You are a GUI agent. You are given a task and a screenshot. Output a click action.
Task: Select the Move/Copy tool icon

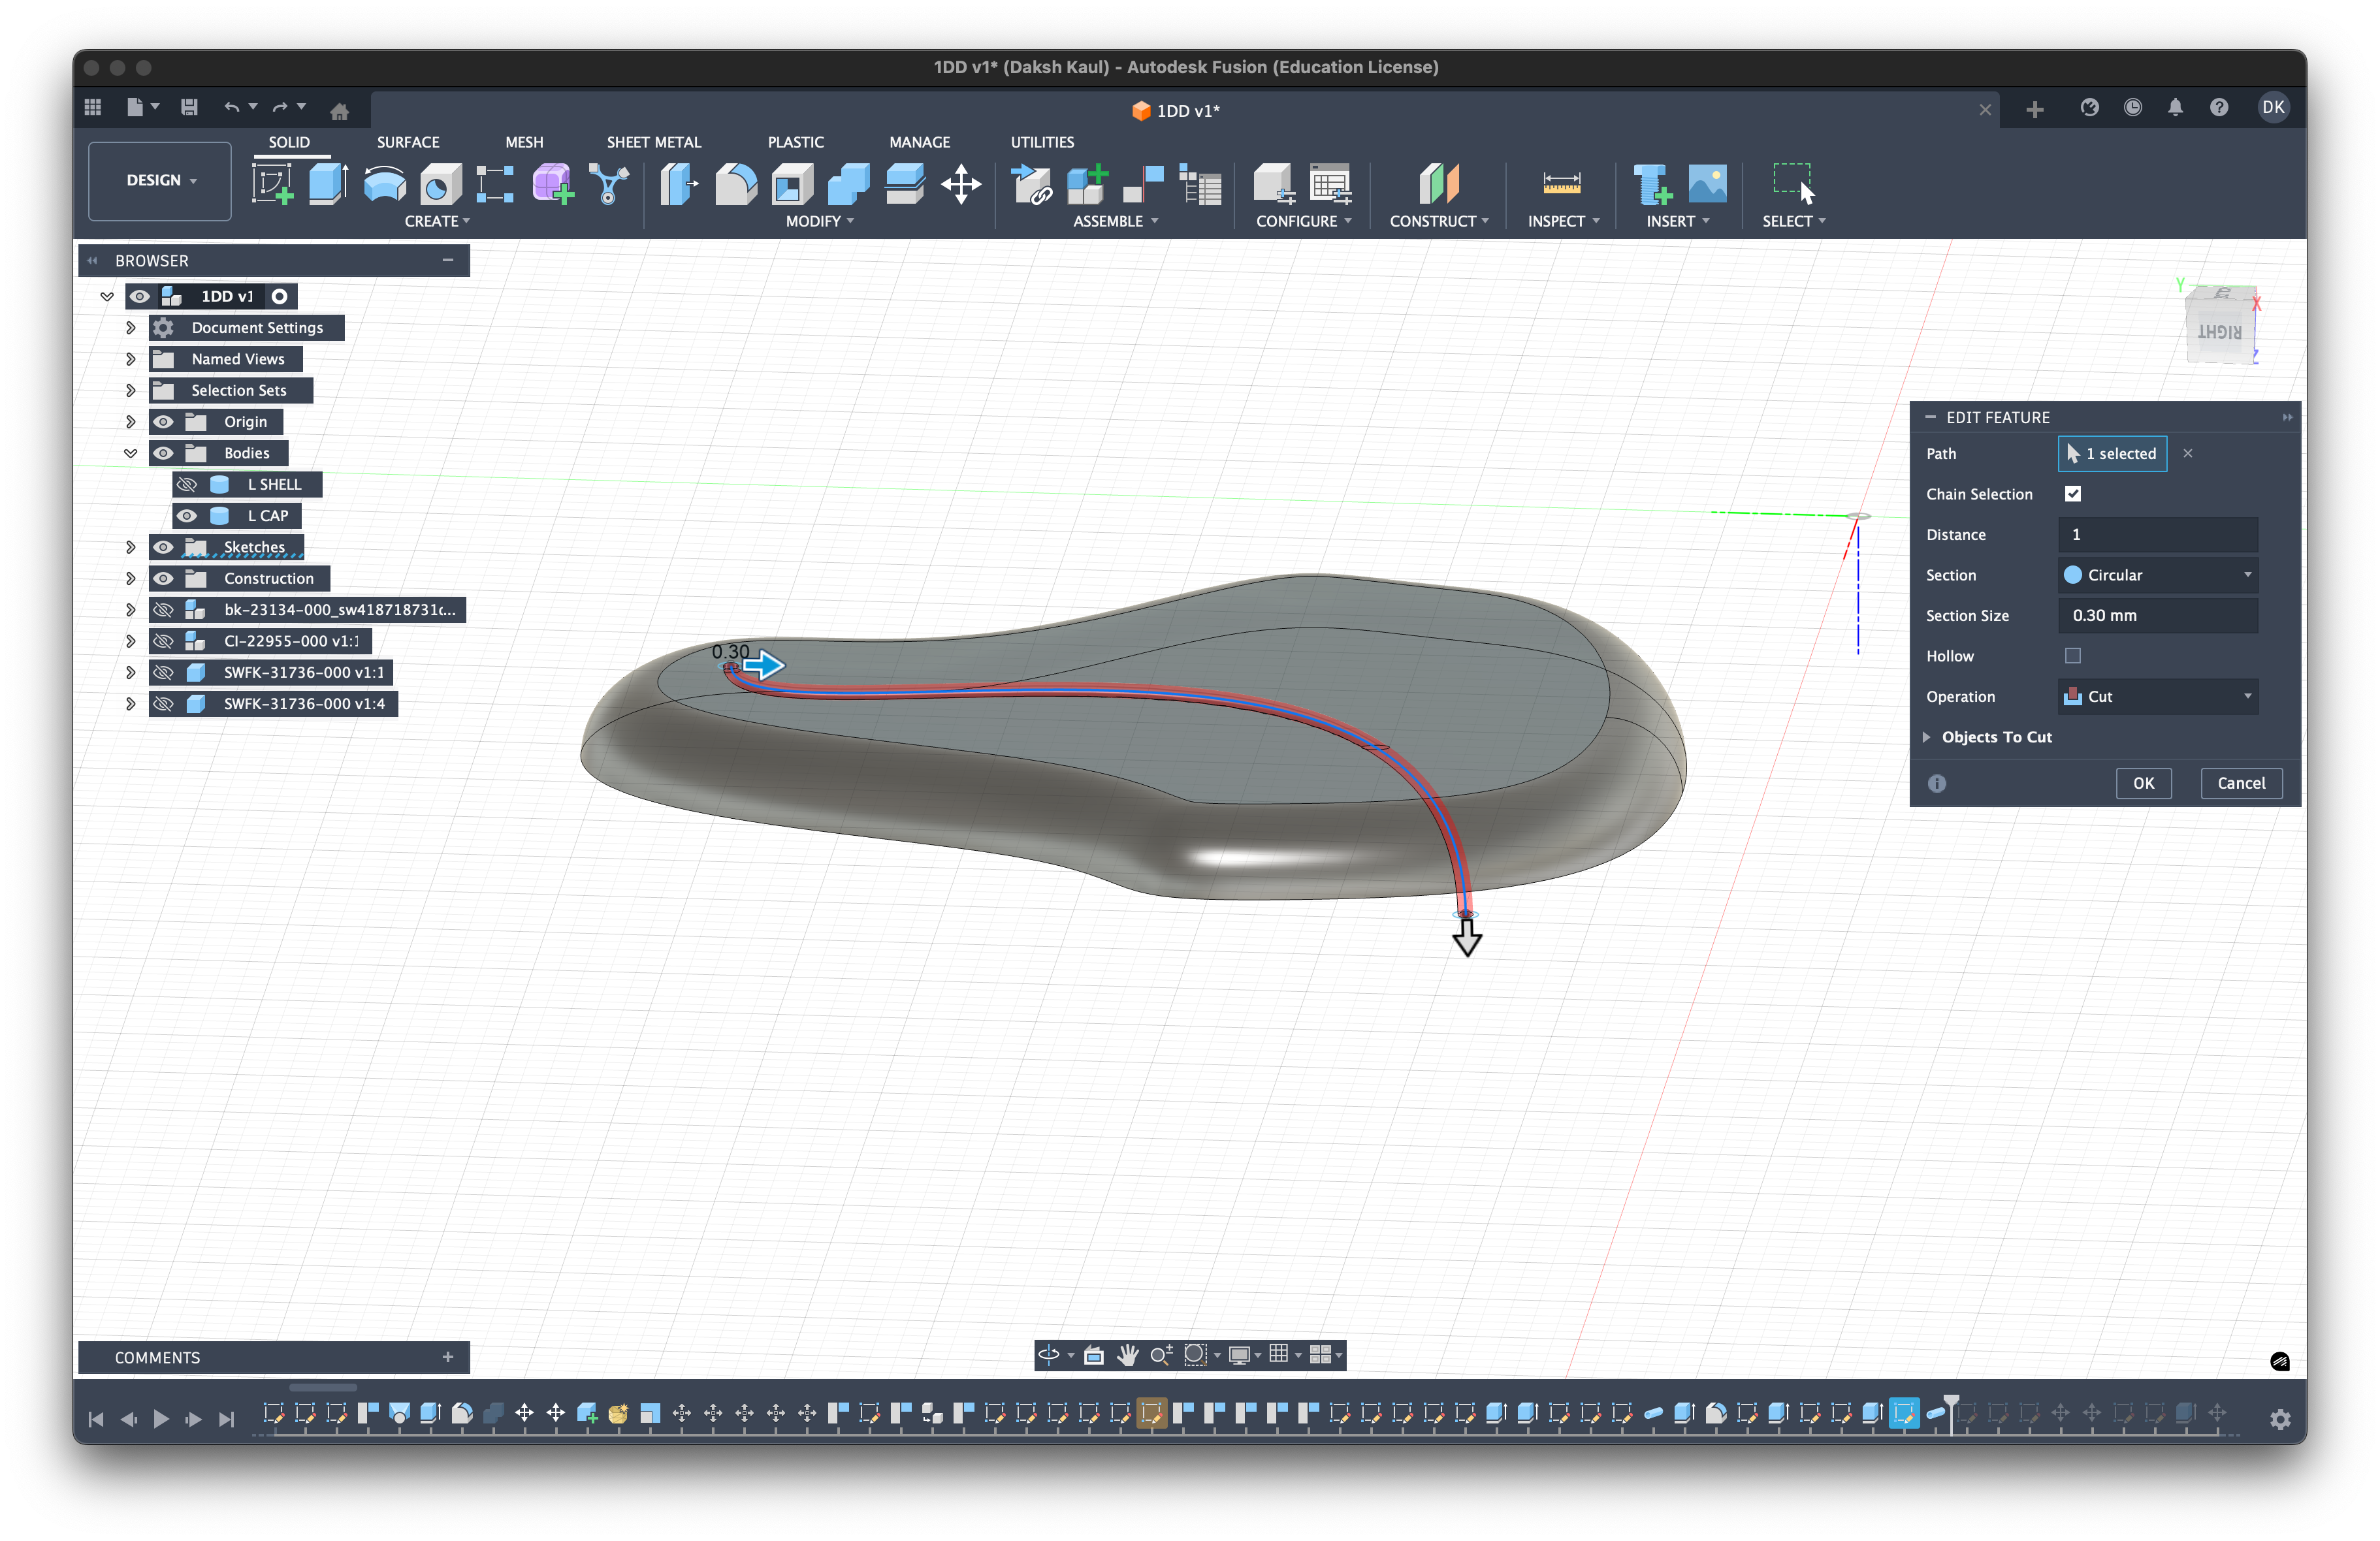coord(960,184)
